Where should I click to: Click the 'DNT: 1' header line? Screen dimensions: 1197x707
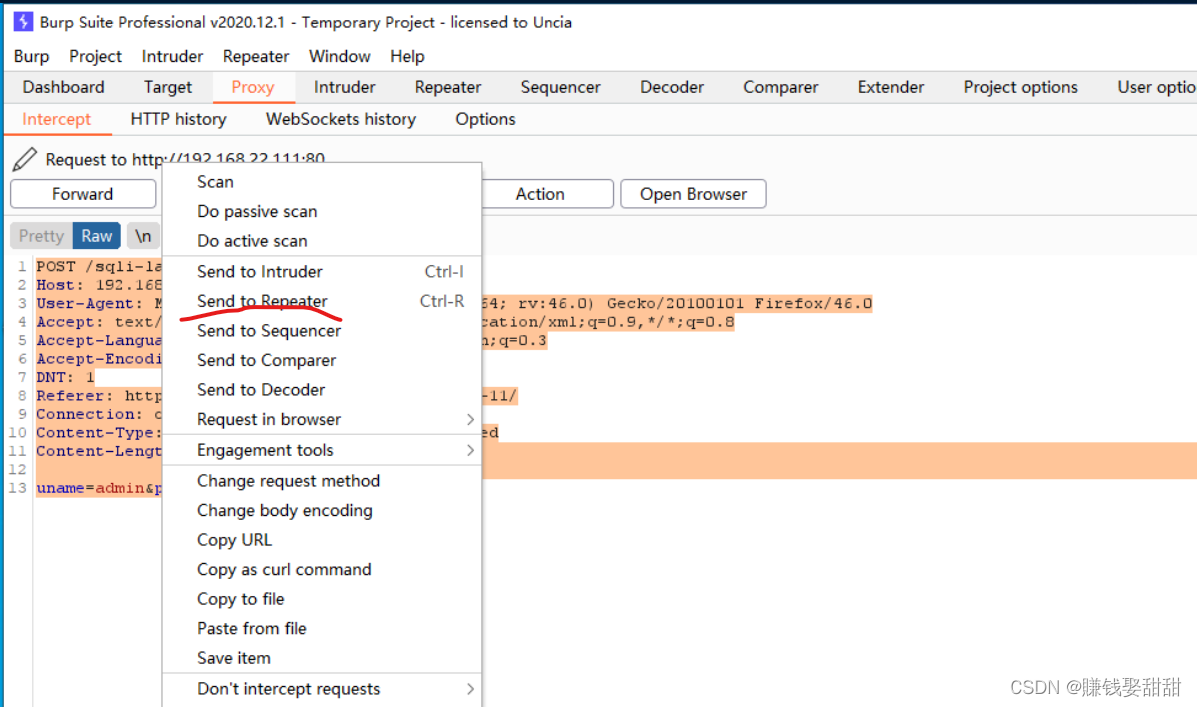coord(66,377)
